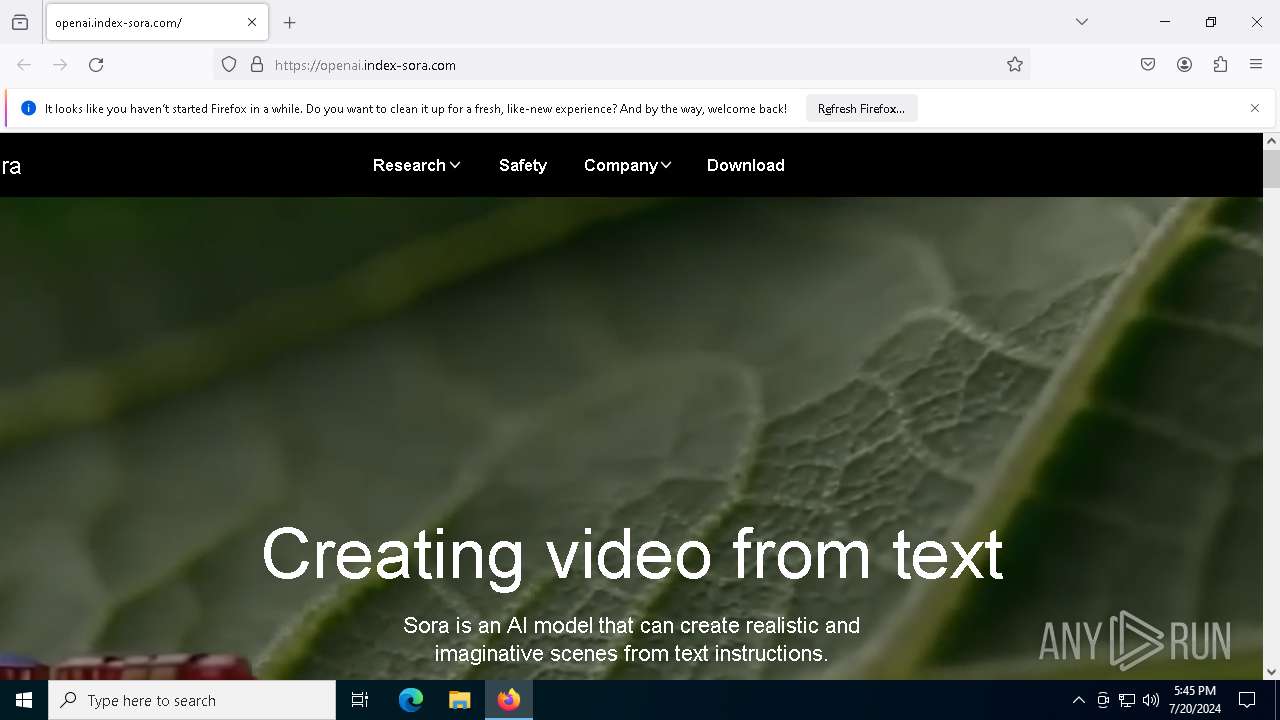This screenshot has width=1280, height=720.
Task: Go back one page
Action: coord(24,65)
